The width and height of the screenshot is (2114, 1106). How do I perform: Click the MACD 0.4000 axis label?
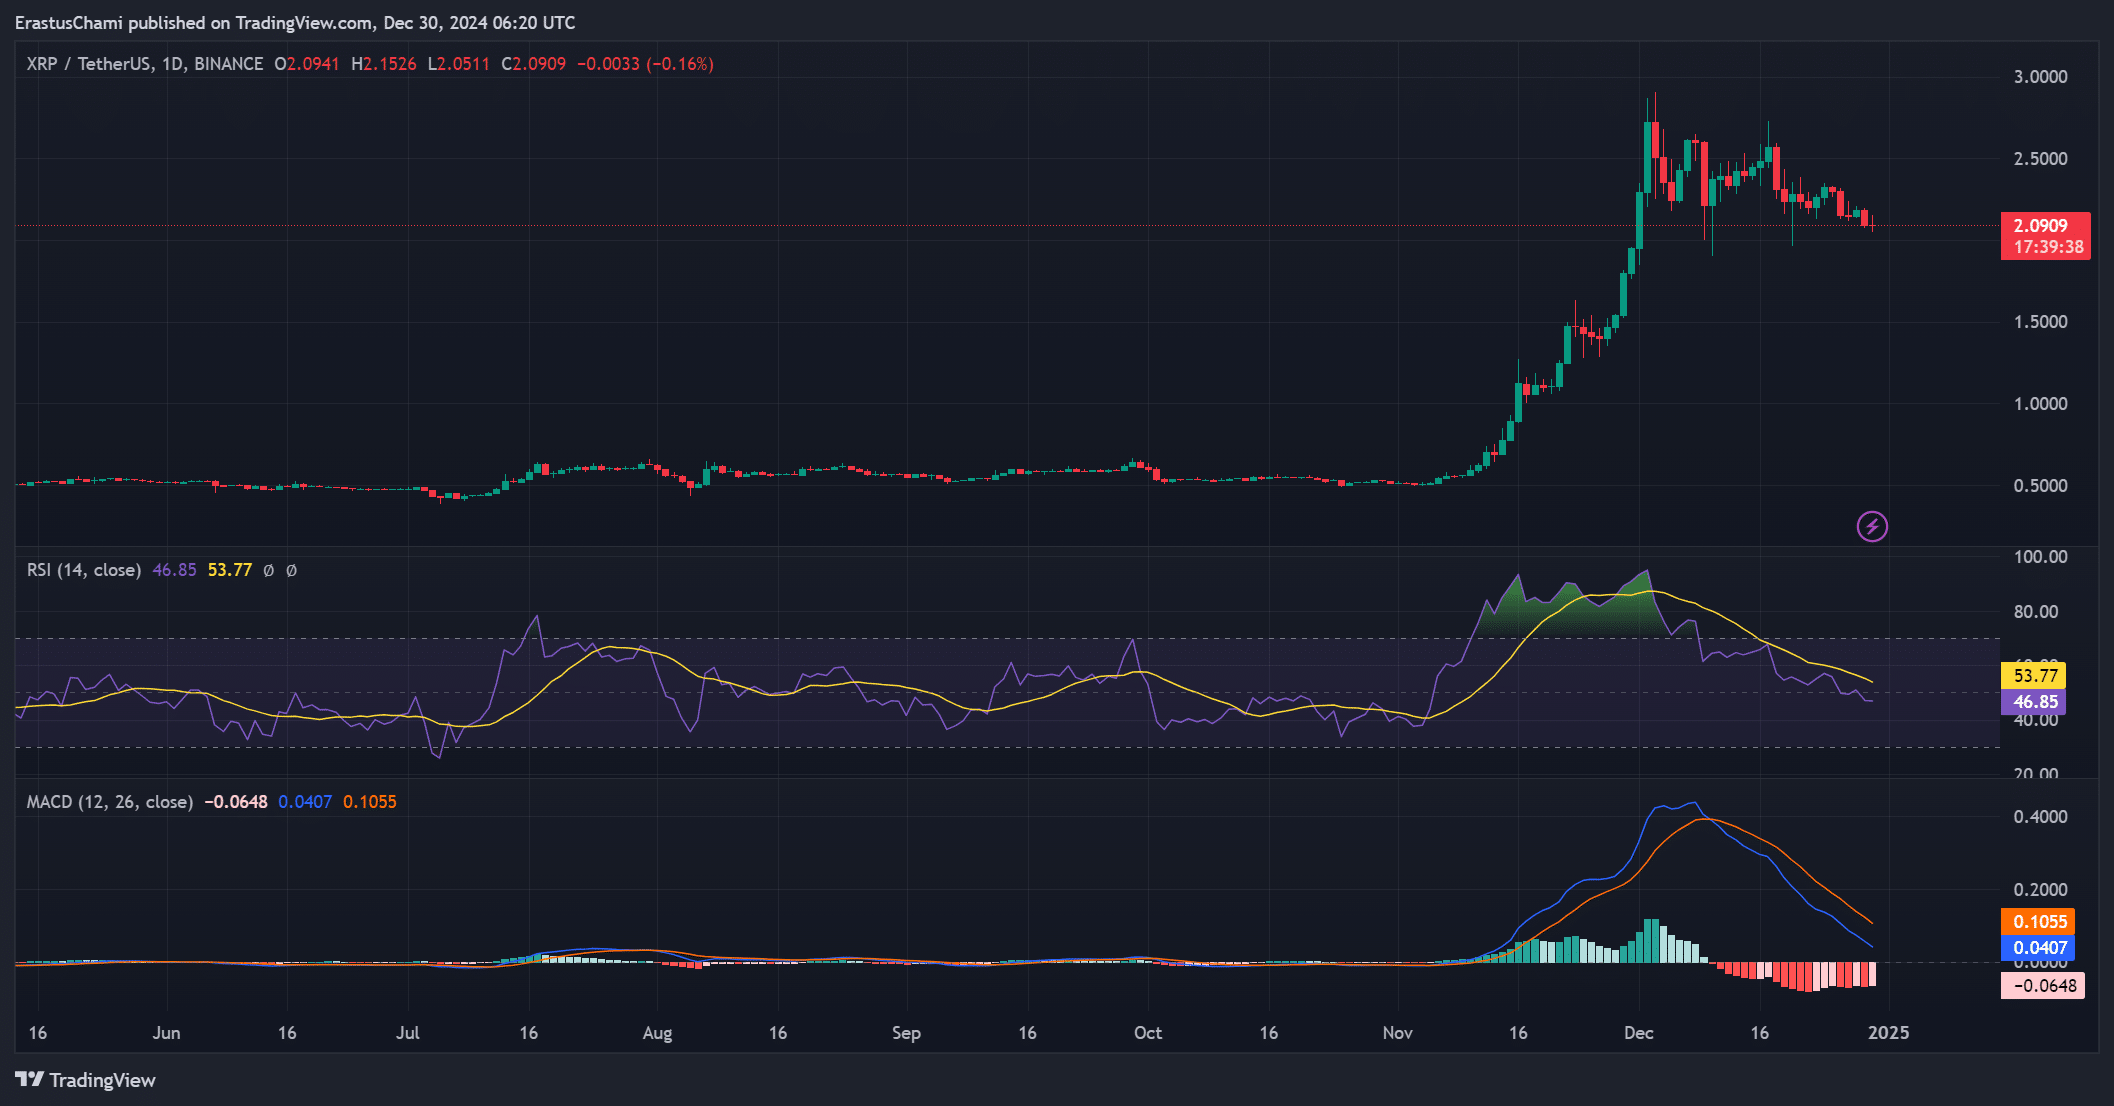pyautogui.click(x=2040, y=817)
